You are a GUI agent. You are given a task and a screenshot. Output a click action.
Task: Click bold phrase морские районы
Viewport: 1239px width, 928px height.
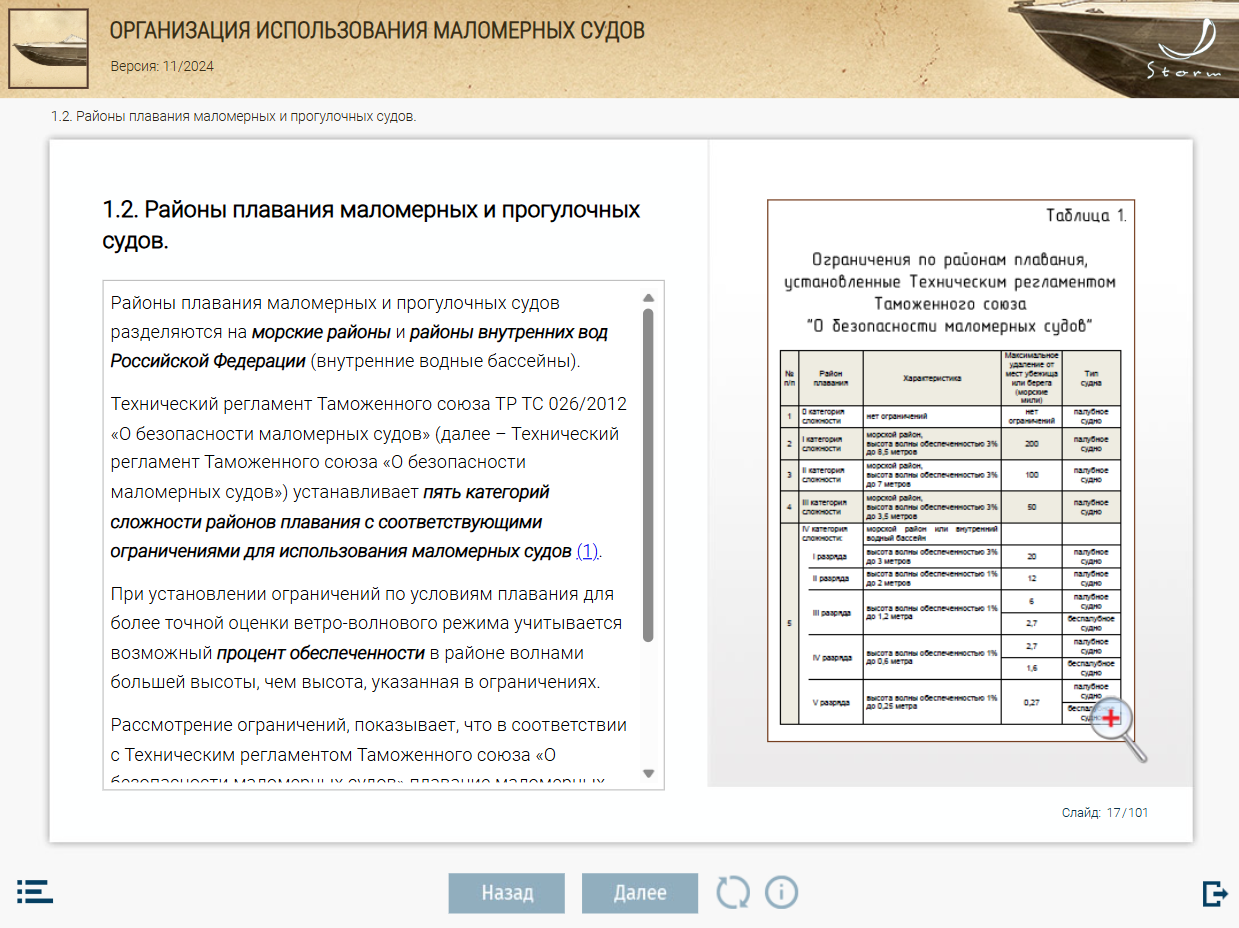(x=321, y=332)
